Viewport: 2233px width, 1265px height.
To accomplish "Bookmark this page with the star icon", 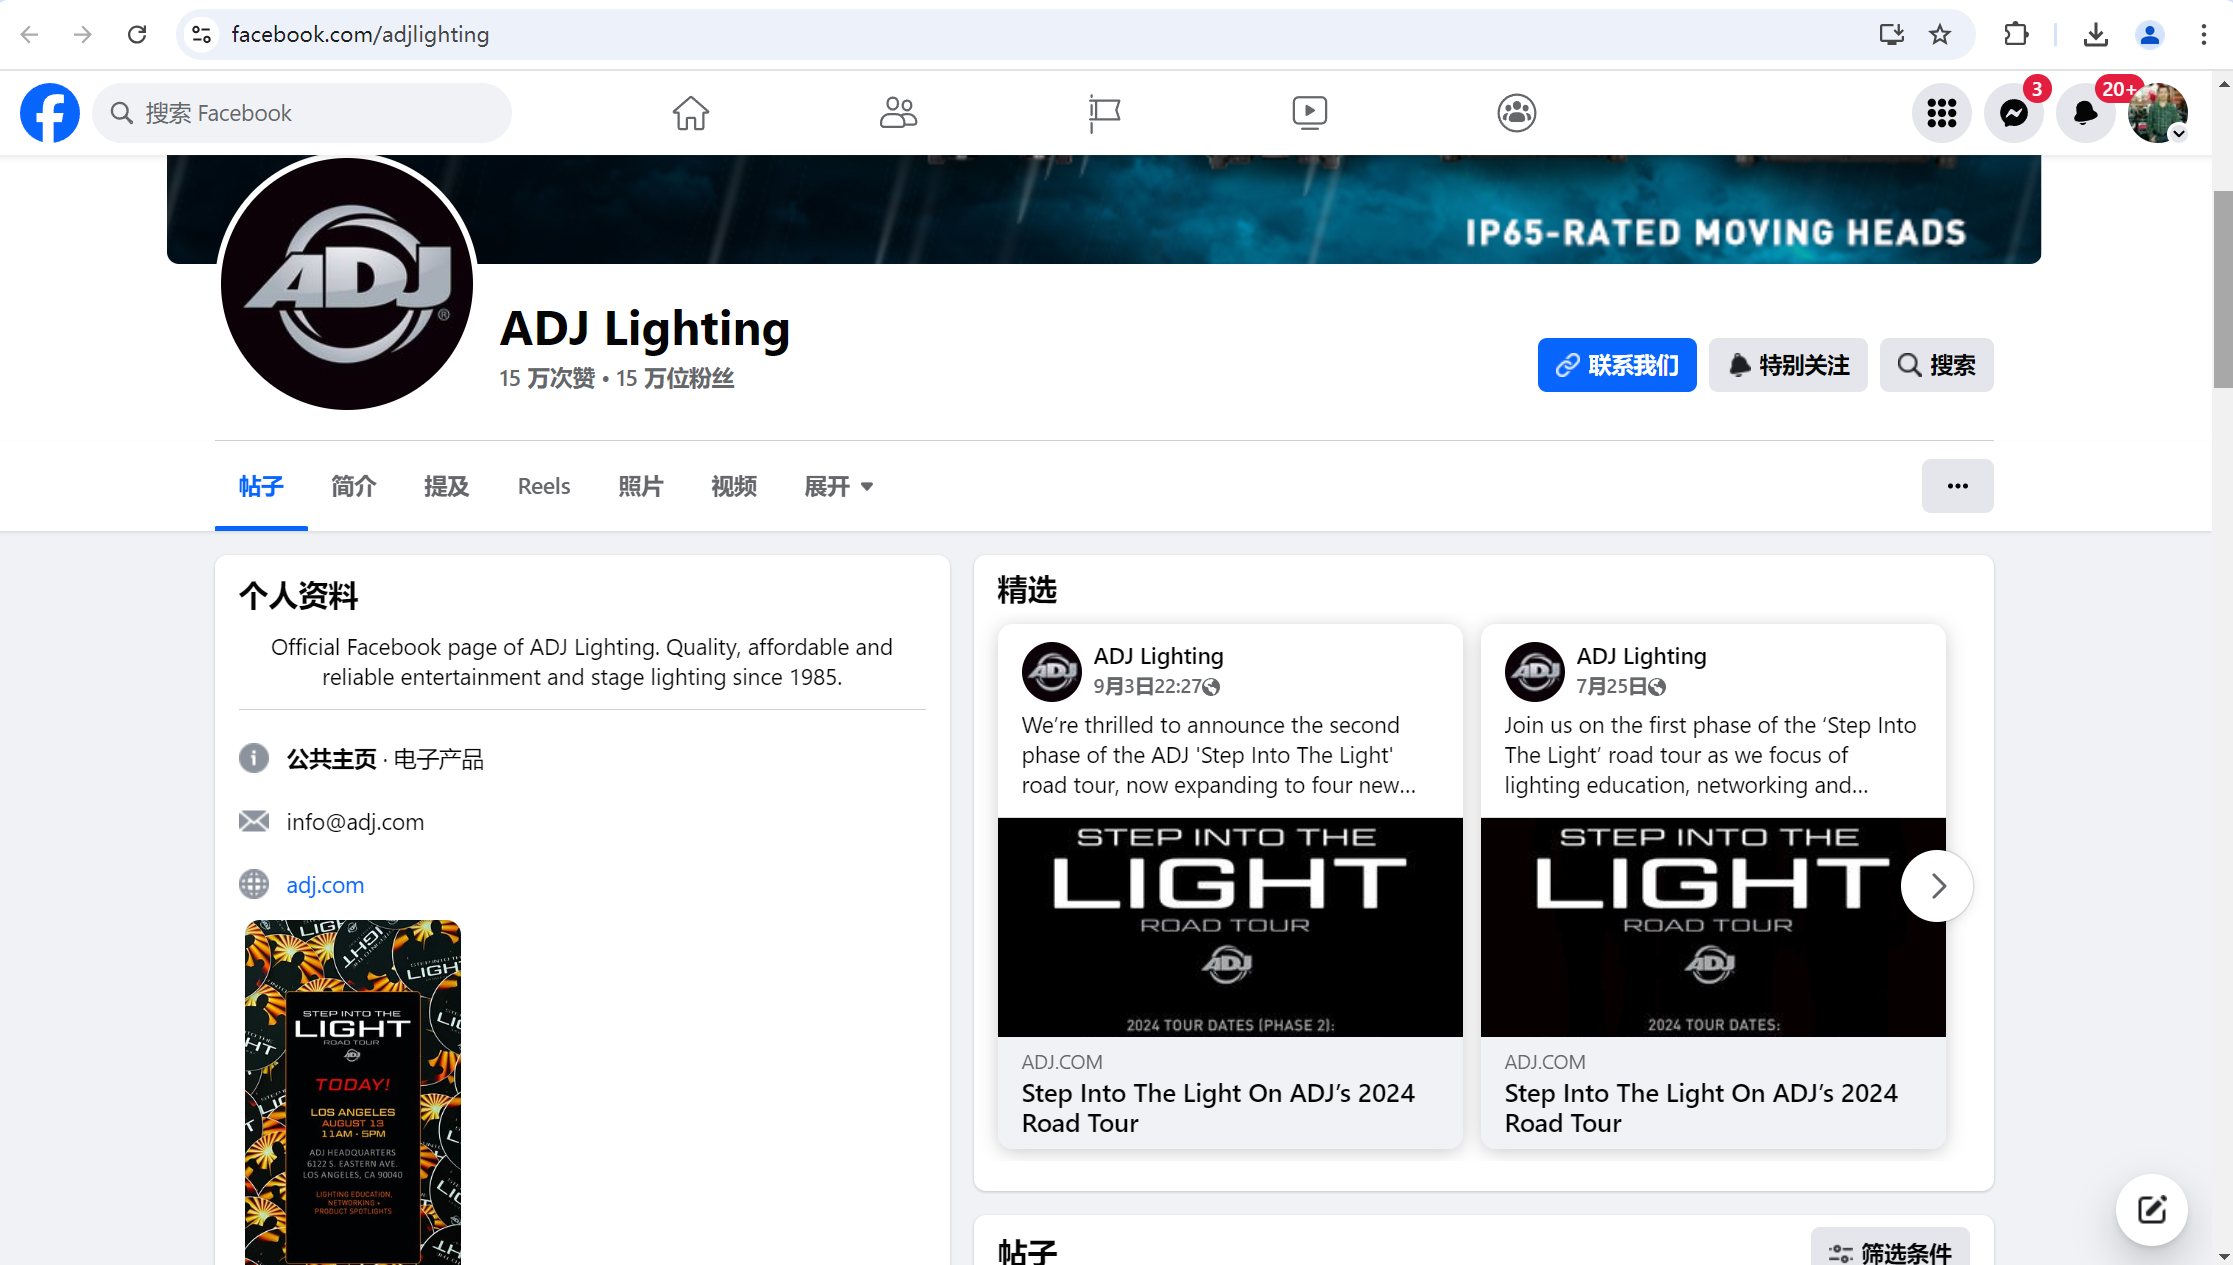I will pos(1940,35).
